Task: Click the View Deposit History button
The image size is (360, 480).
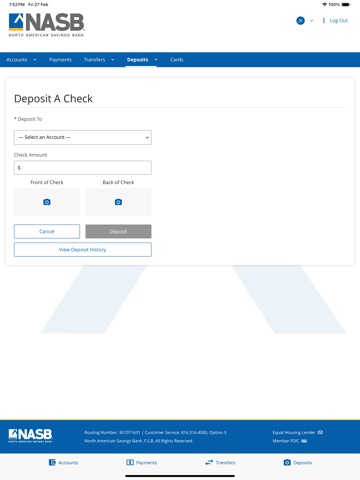Action: coord(83,250)
